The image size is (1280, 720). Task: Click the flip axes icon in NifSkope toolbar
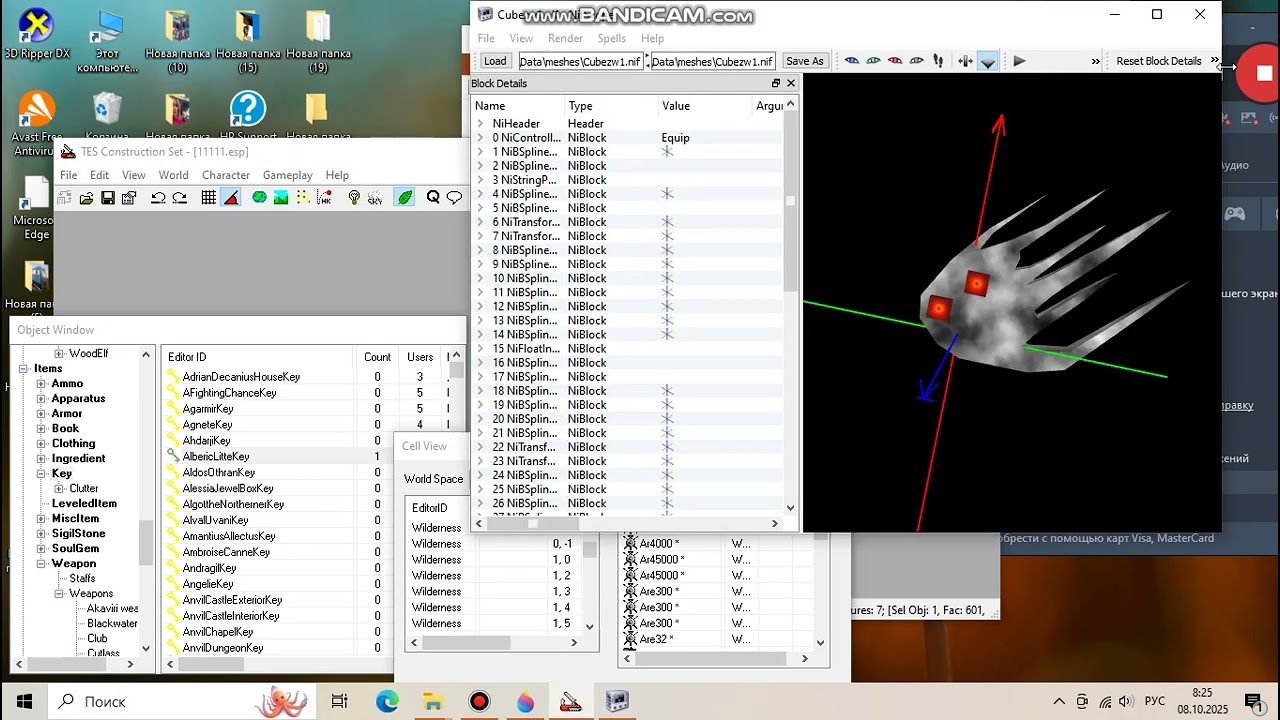(965, 61)
